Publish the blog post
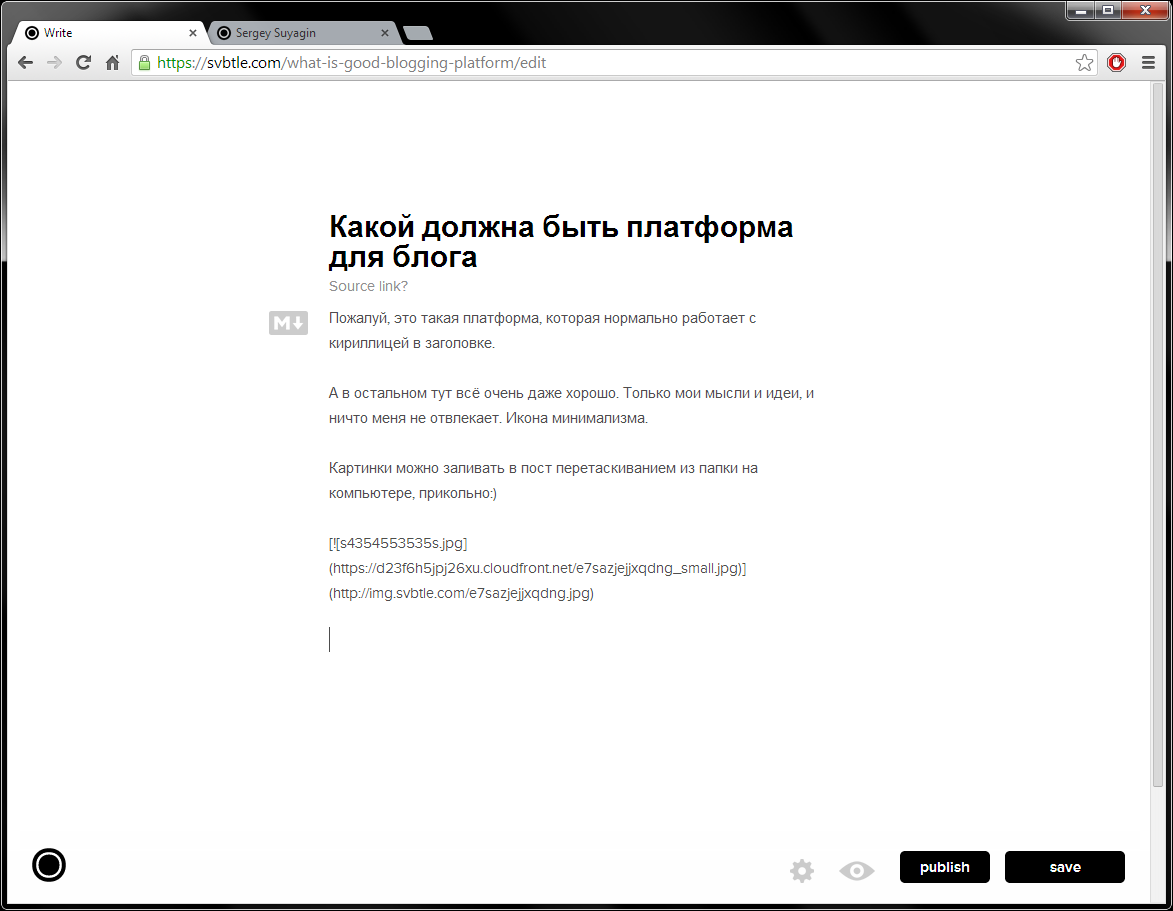 point(944,867)
